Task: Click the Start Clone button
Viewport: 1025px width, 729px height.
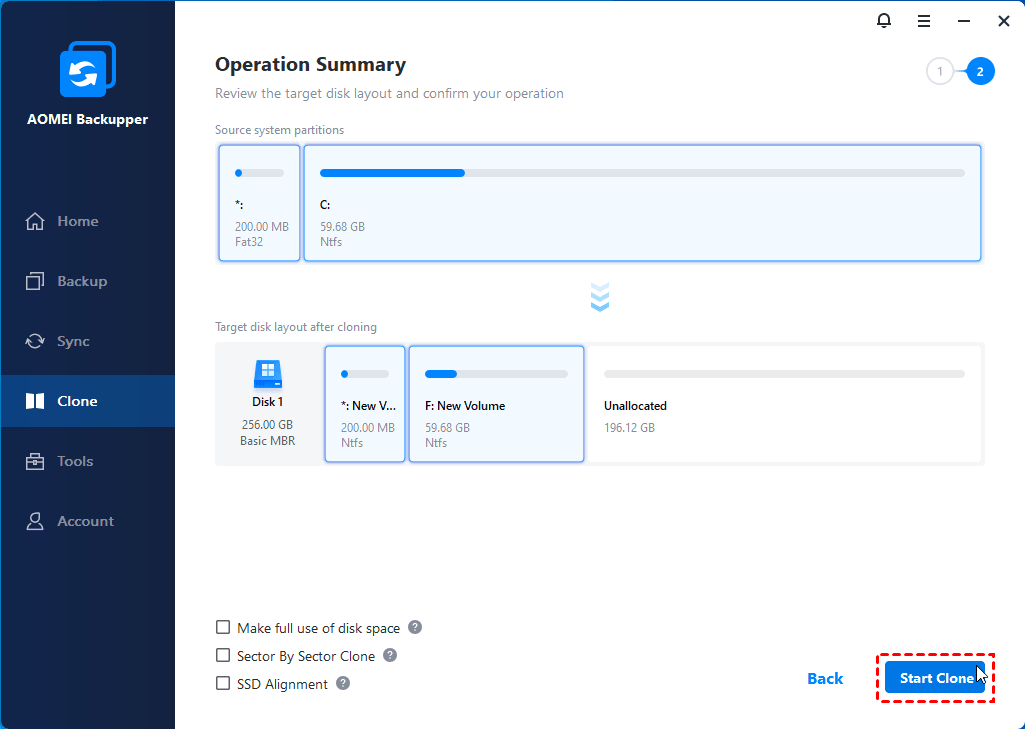Action: tap(935, 678)
